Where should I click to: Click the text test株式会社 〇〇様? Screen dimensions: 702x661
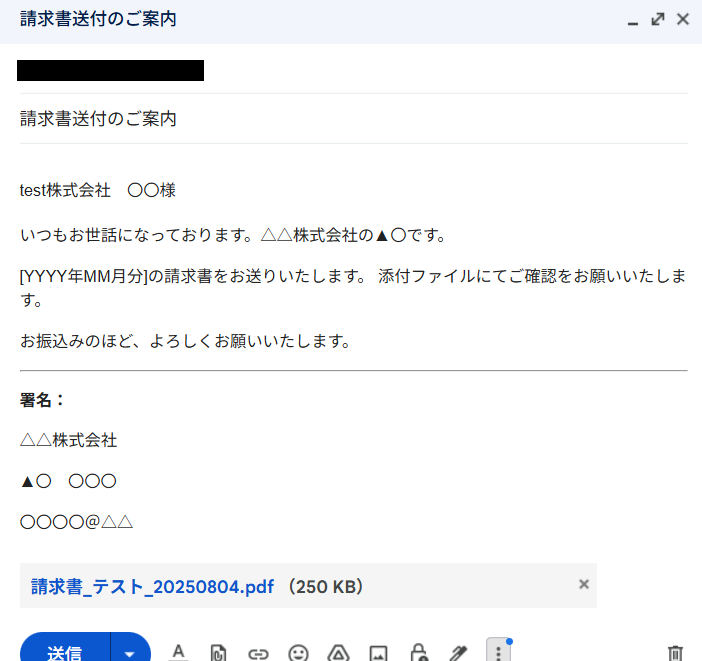(98, 190)
